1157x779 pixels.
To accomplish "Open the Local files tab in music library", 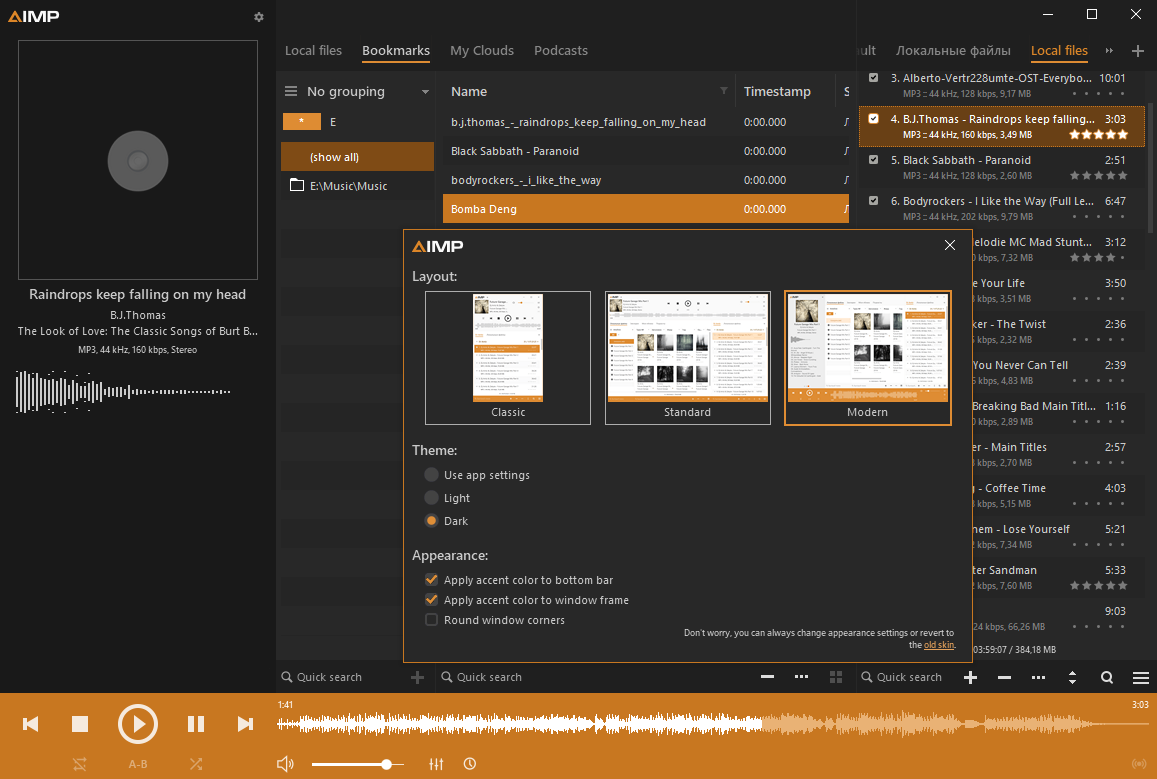I will [x=314, y=51].
